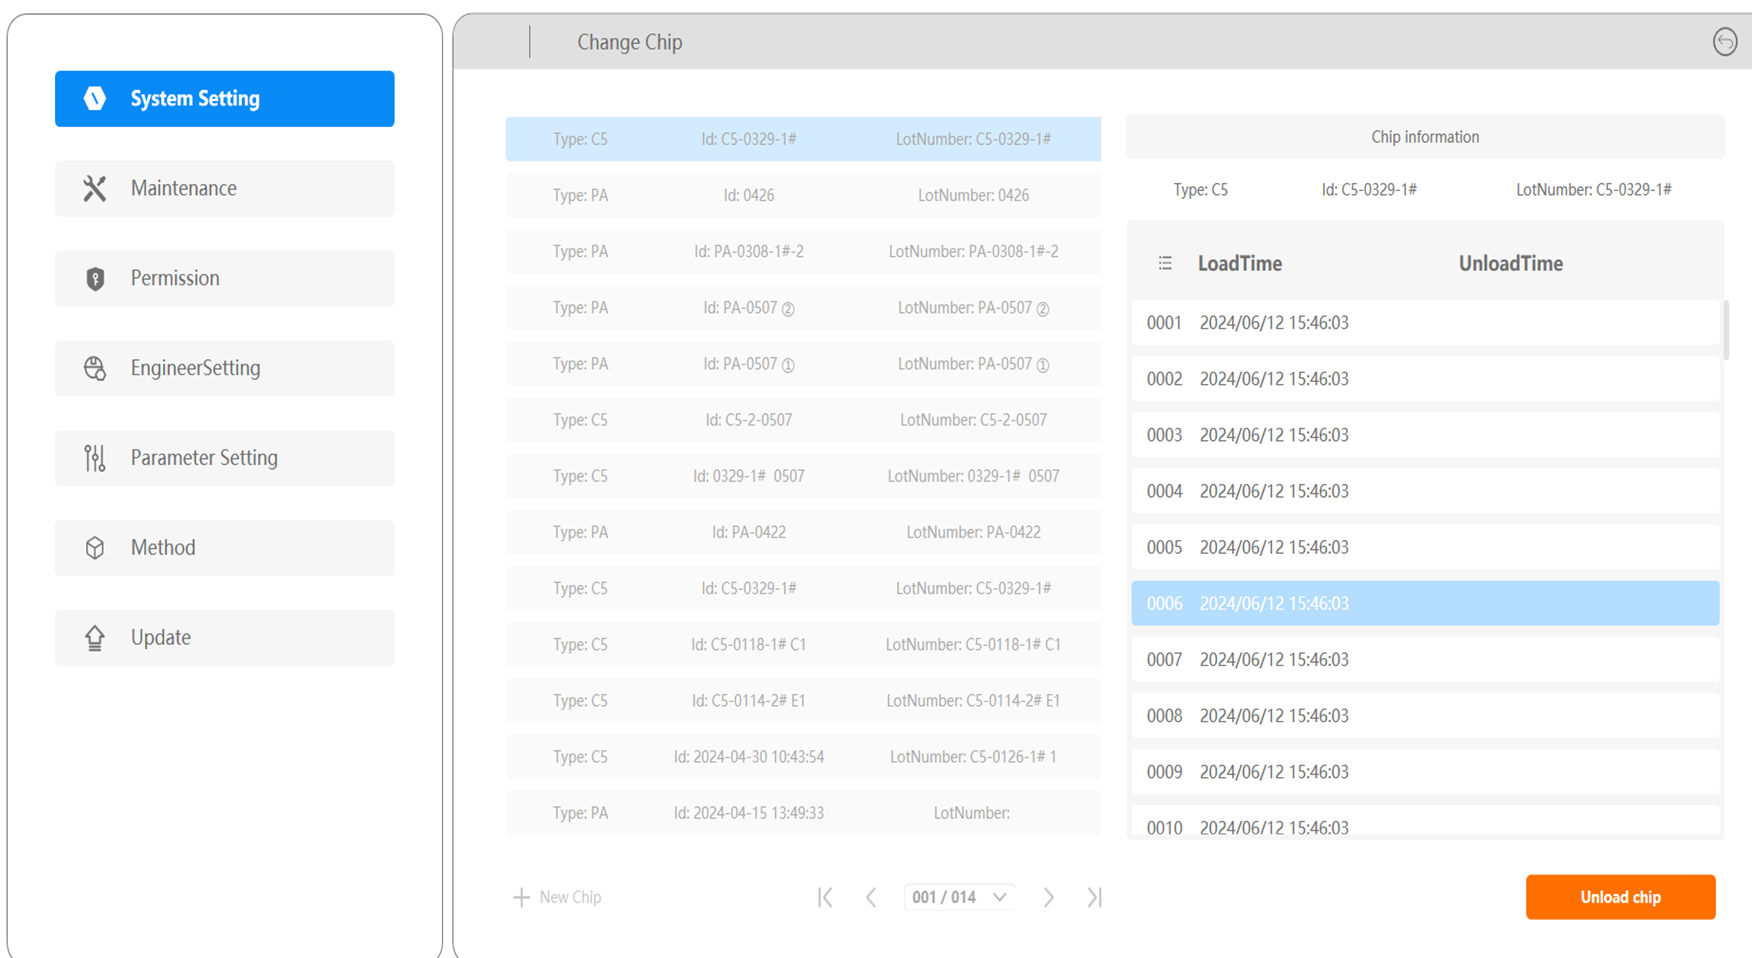This screenshot has width=1752, height=958.
Task: Go to the next page of chips
Action: [x=1048, y=897]
